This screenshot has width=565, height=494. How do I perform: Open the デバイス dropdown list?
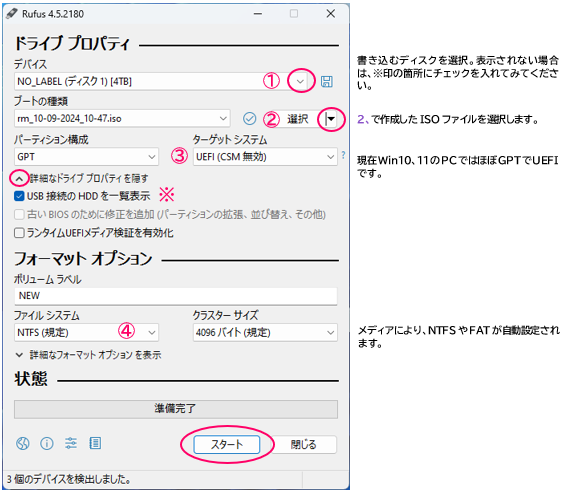coord(300,81)
